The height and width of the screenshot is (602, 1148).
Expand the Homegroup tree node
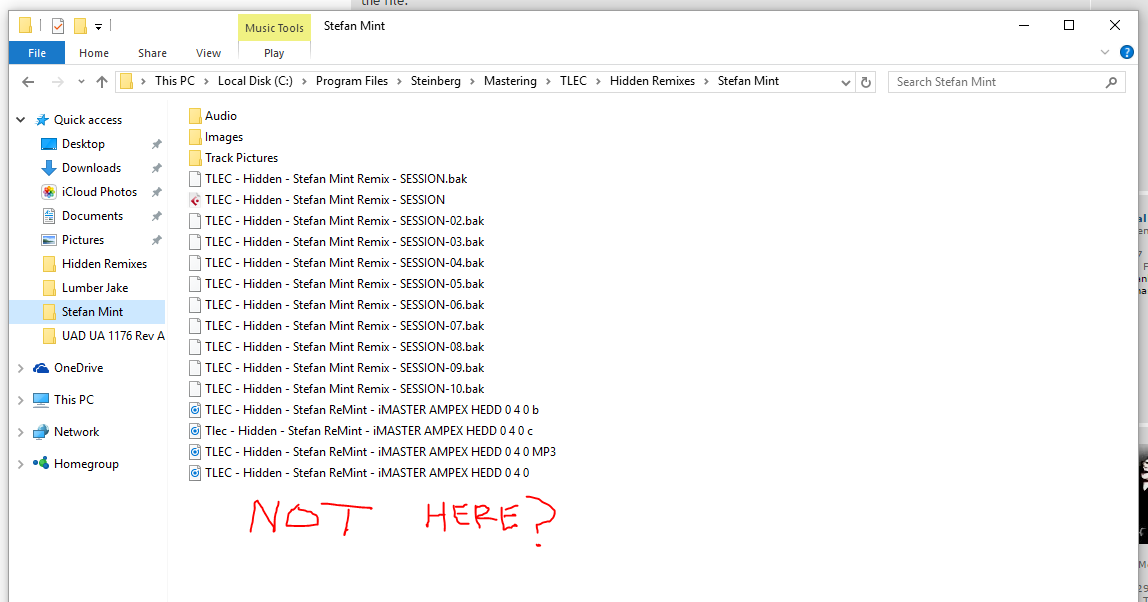tap(20, 464)
